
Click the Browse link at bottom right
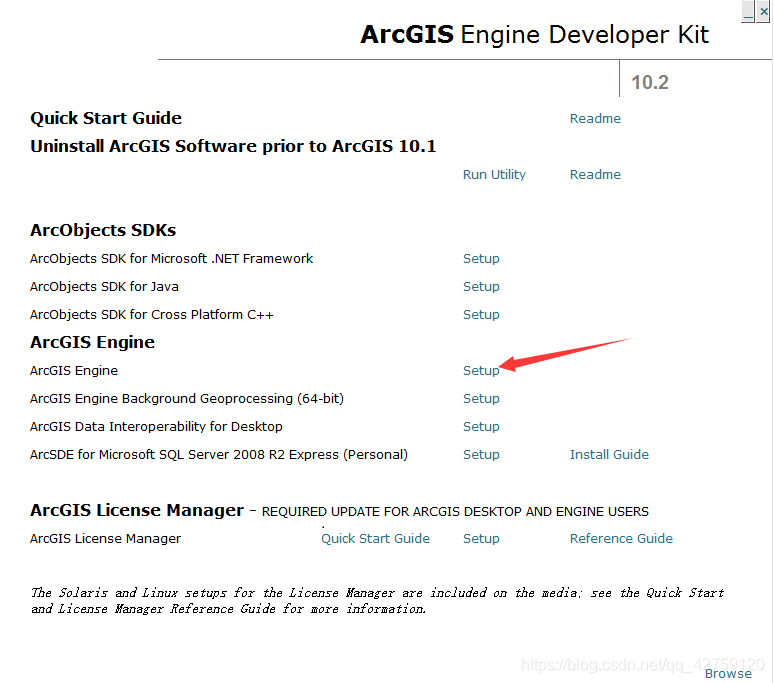pyautogui.click(x=728, y=674)
